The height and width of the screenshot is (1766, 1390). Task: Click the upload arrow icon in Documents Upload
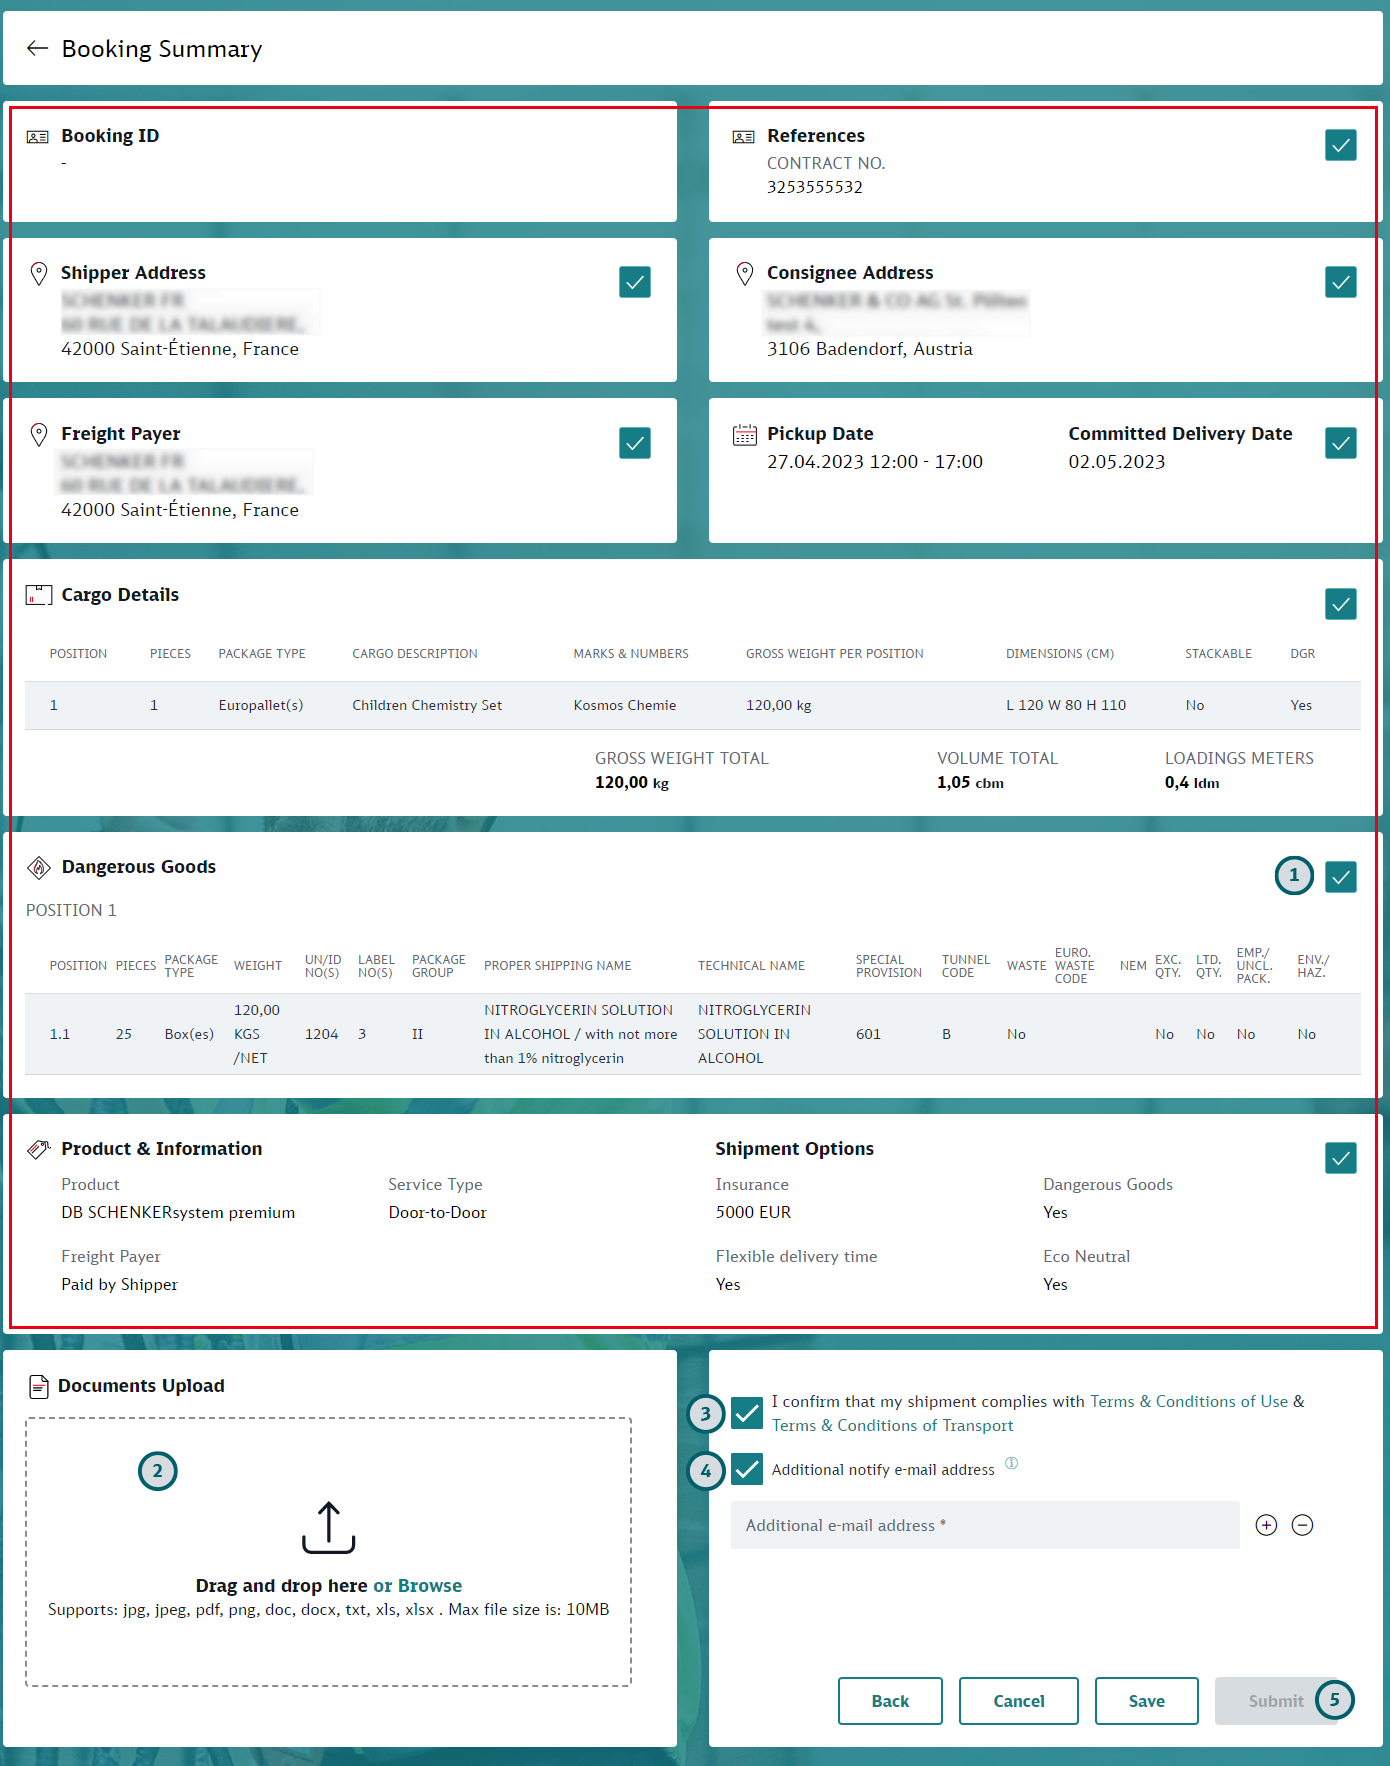[x=328, y=1527]
